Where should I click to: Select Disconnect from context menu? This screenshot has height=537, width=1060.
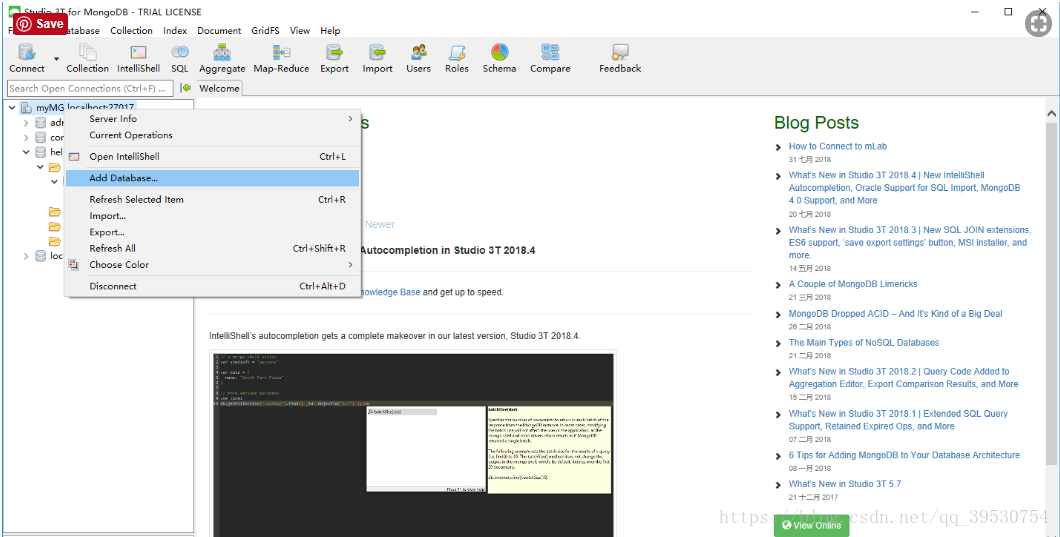coord(212,286)
